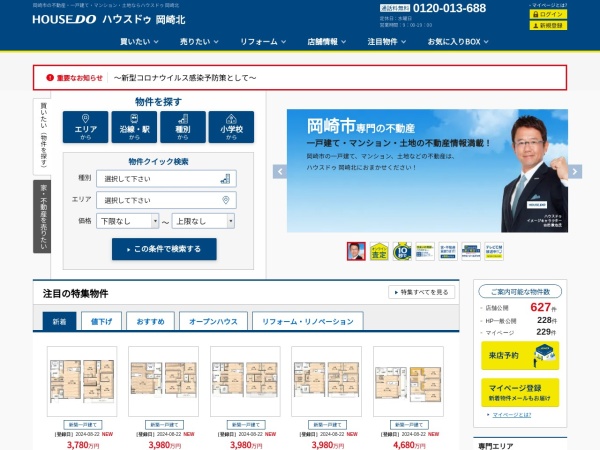The height and width of the screenshot is (450, 600).
Task: Click the エリア 選択して下さい field
Action: pyautogui.click(x=166, y=200)
